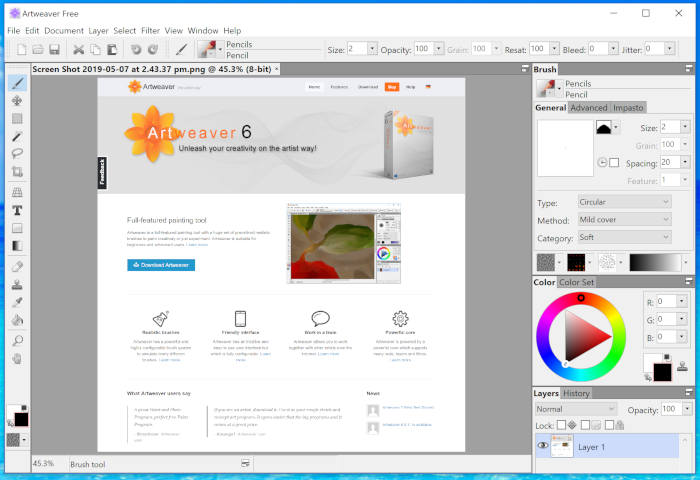
Task: Select the Perspective Grid tool
Action: [x=17, y=192]
